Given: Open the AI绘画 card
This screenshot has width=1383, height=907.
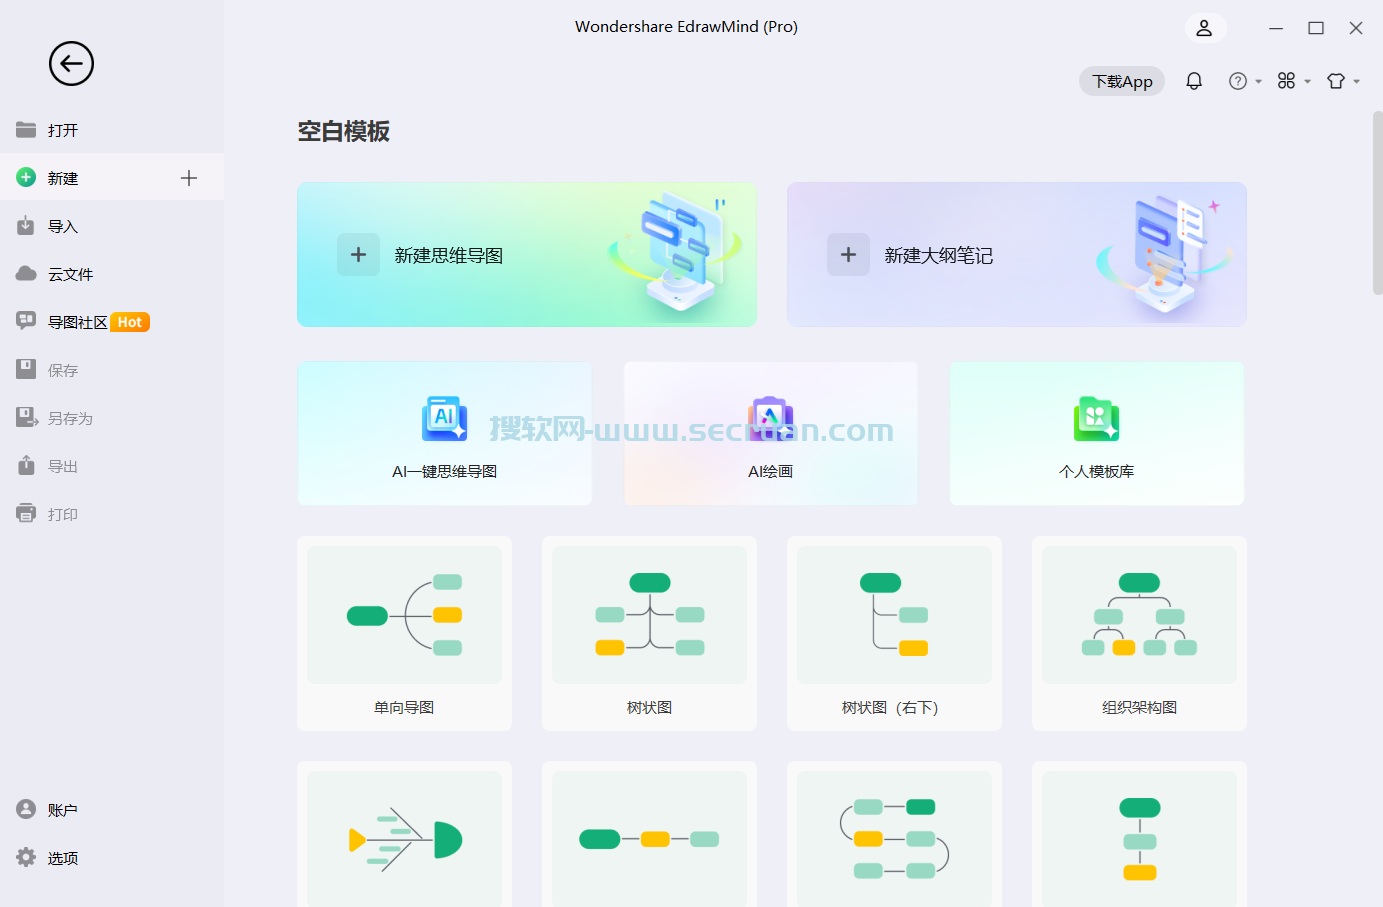Looking at the screenshot, I should click(770, 433).
